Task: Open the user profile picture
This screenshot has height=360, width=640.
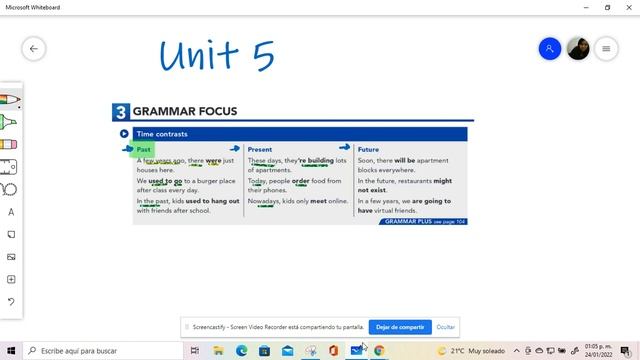Action: tap(578, 49)
